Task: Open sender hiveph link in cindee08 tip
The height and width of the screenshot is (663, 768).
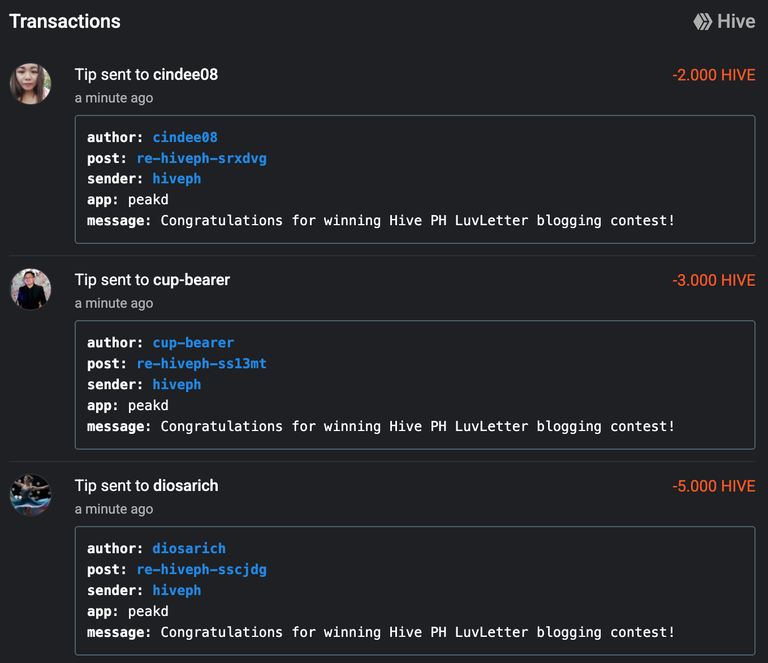Action: [x=176, y=179]
